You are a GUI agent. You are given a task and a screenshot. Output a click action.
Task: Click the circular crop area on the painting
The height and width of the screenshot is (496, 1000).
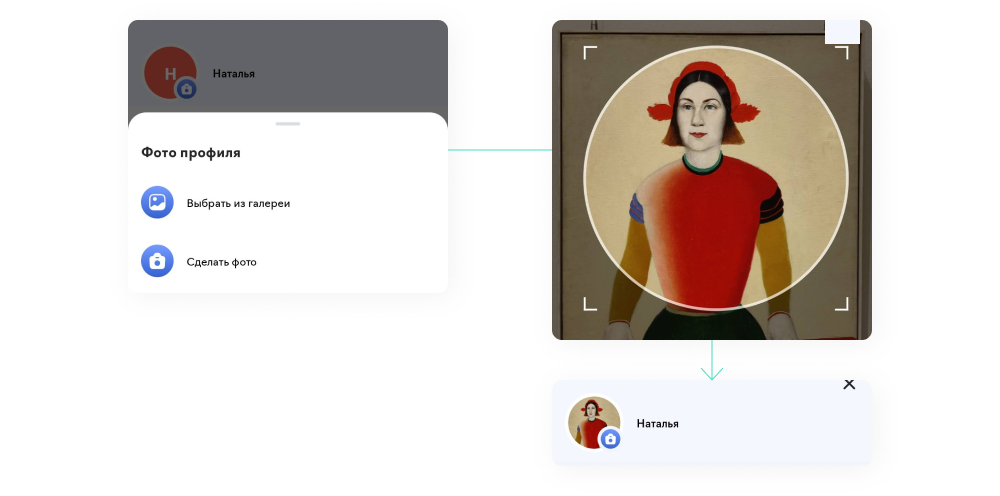tap(716, 178)
